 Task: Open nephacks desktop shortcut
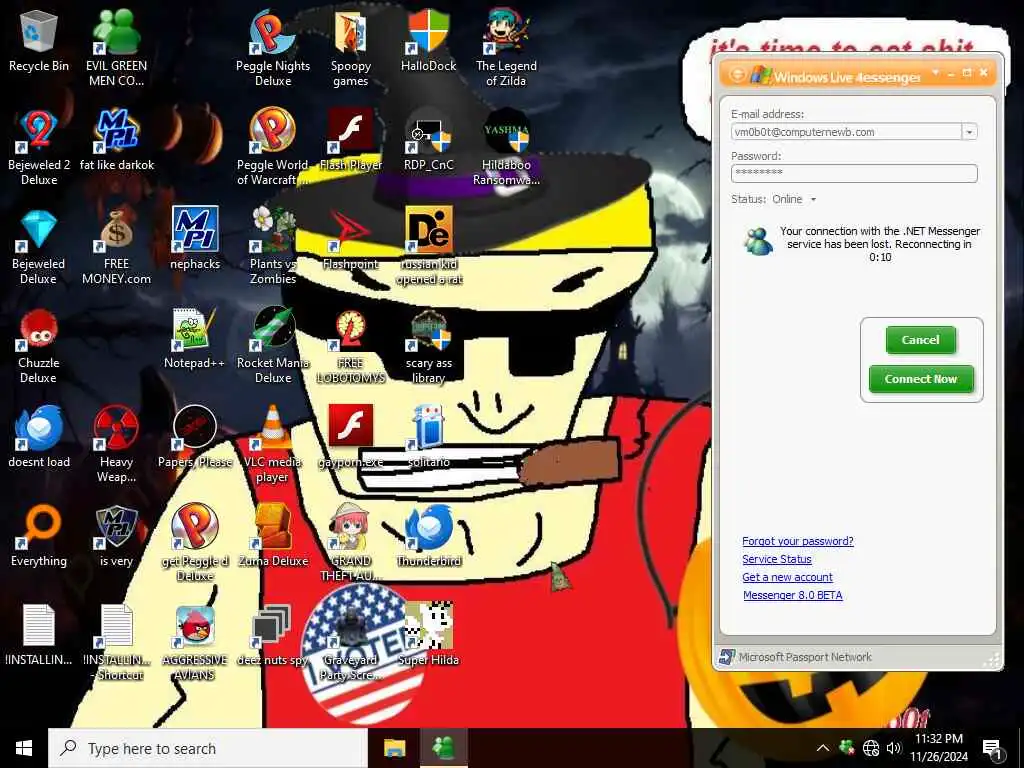(195, 238)
